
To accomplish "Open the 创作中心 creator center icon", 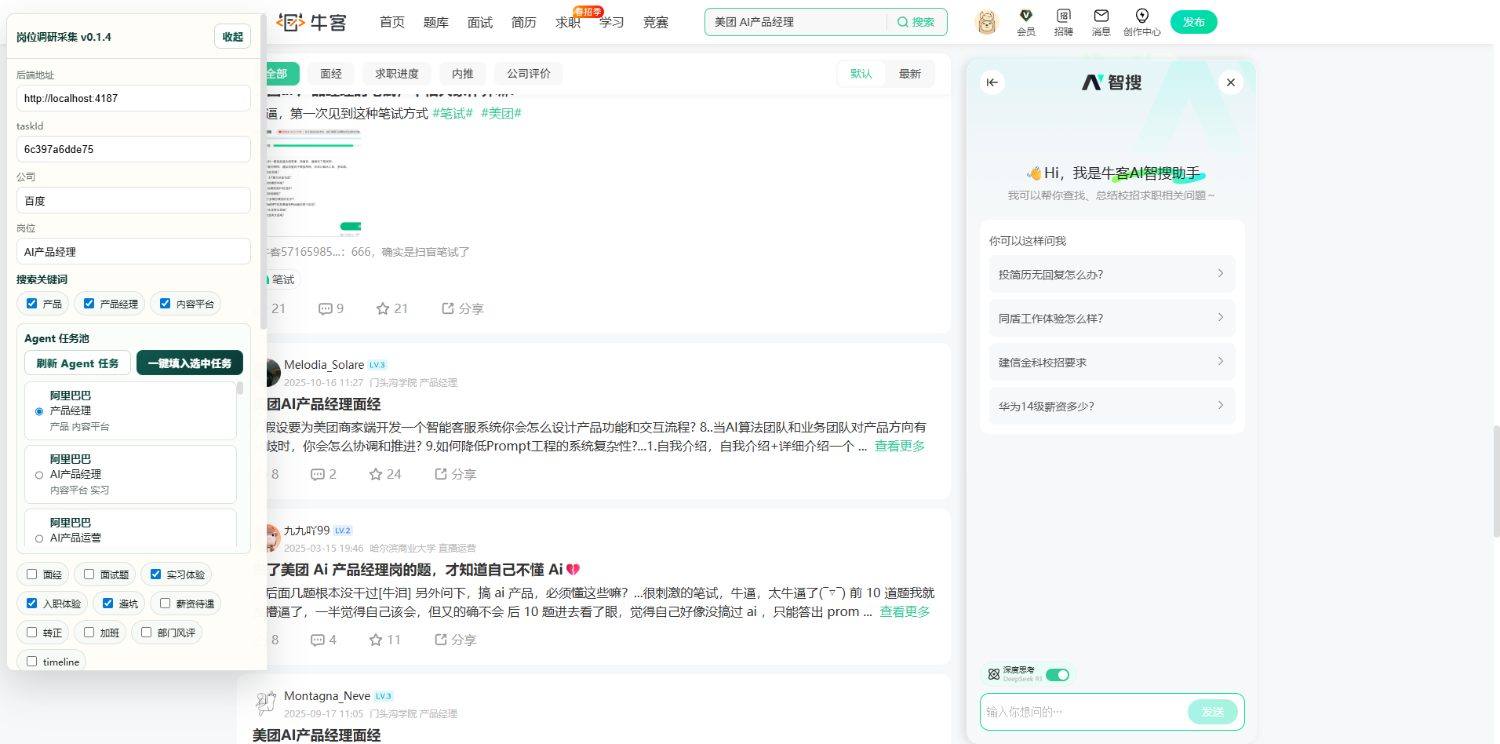I will tap(1142, 22).
